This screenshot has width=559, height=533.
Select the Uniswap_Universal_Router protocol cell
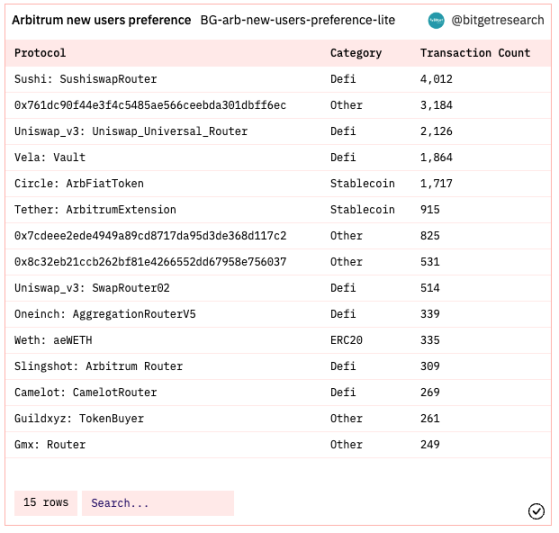pyautogui.click(x=131, y=131)
